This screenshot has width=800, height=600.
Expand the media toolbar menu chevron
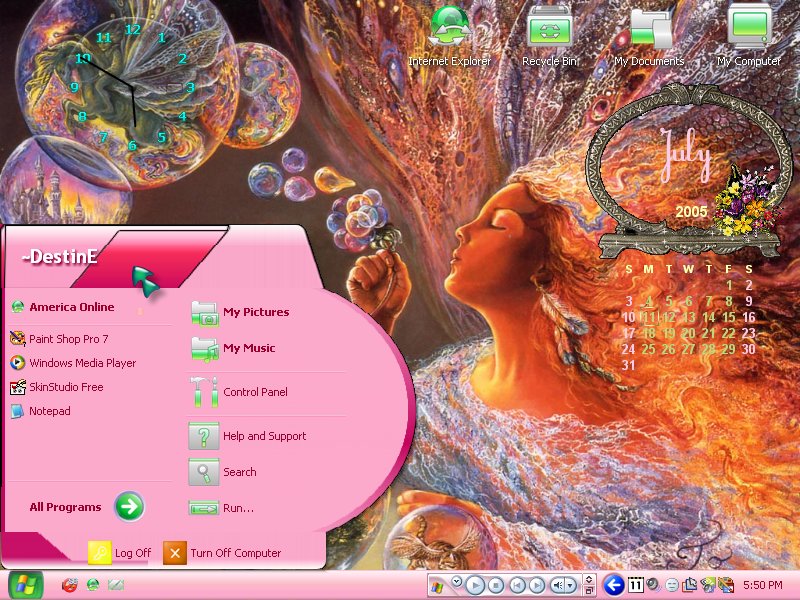pyautogui.click(x=457, y=582)
